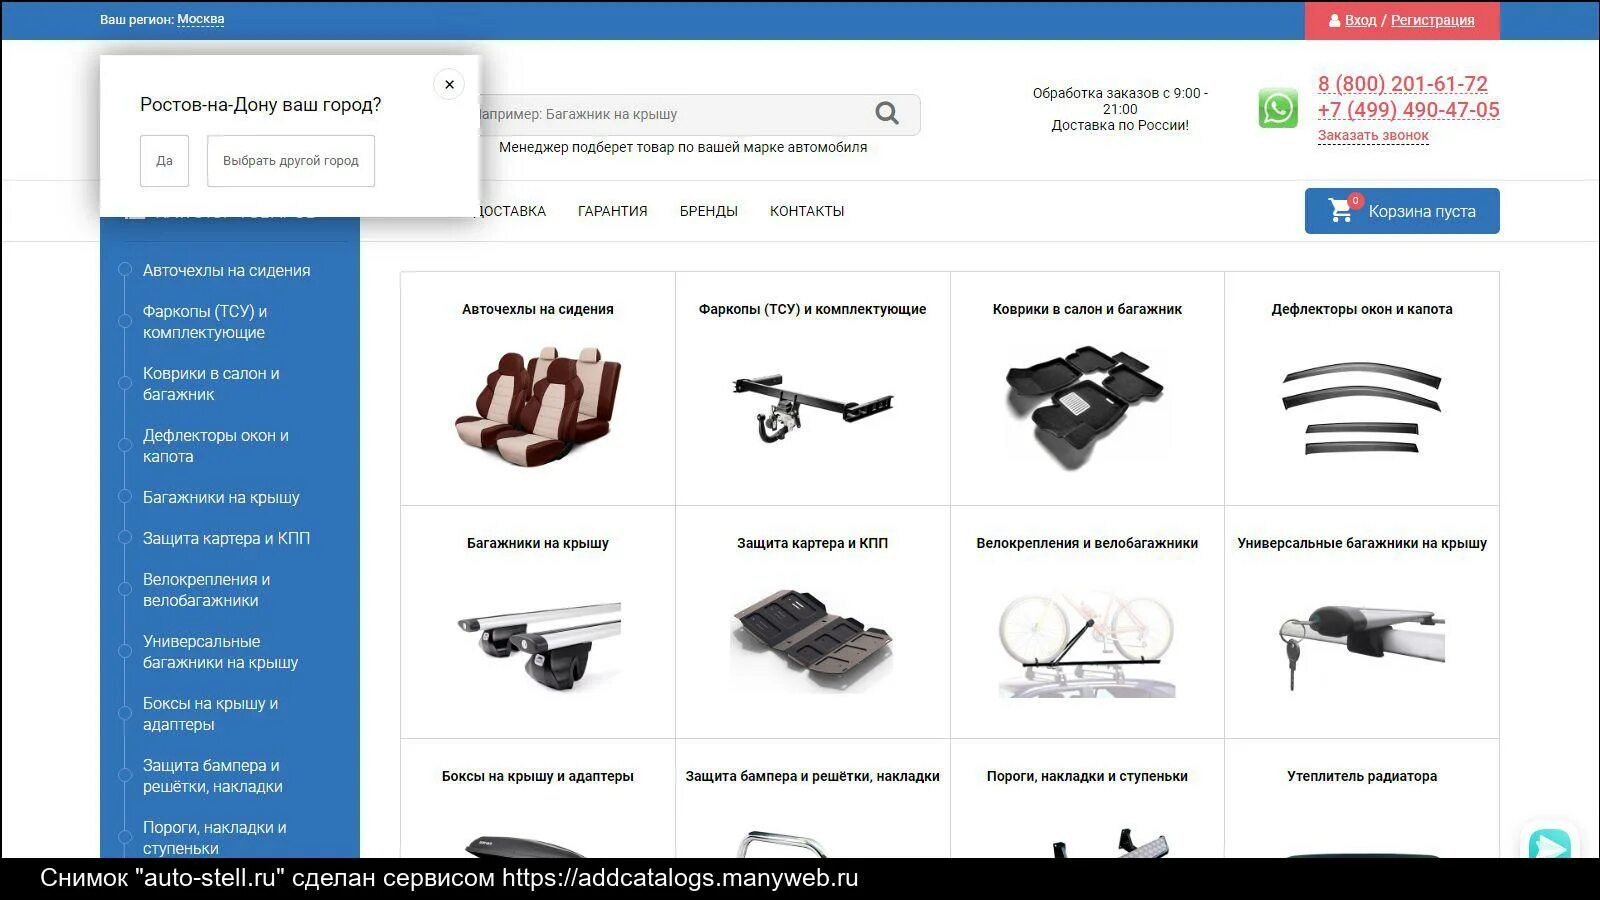
Task: Close the city confirmation popup
Action: click(449, 84)
